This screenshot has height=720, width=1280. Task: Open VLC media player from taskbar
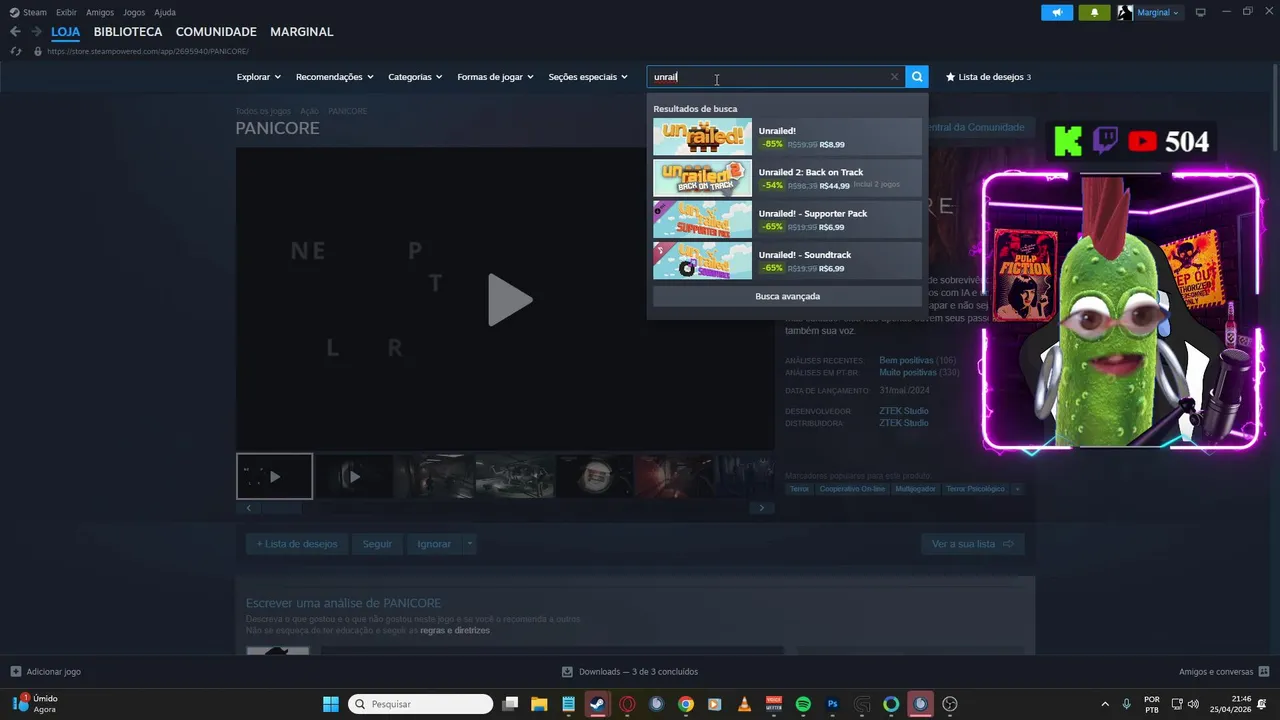coord(744,704)
